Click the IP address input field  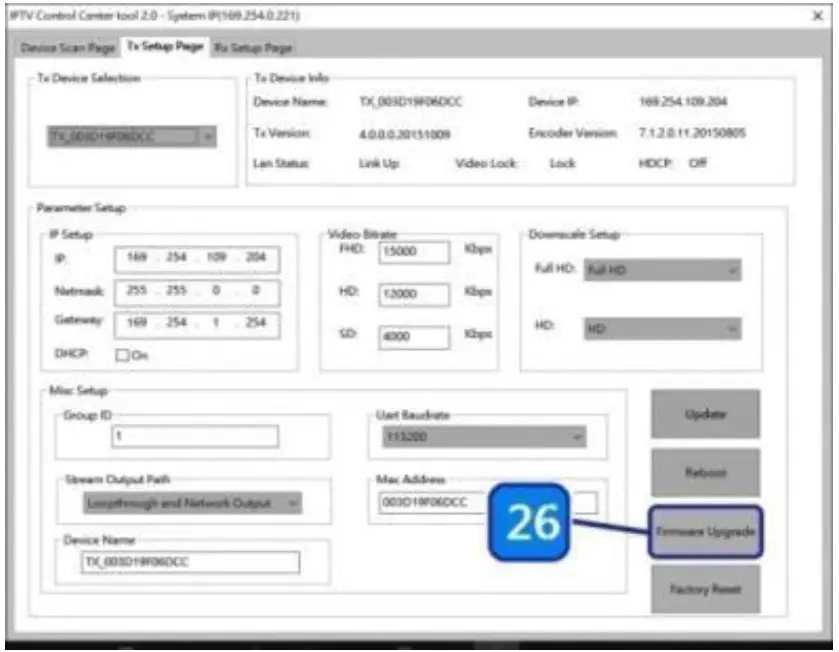[196, 258]
